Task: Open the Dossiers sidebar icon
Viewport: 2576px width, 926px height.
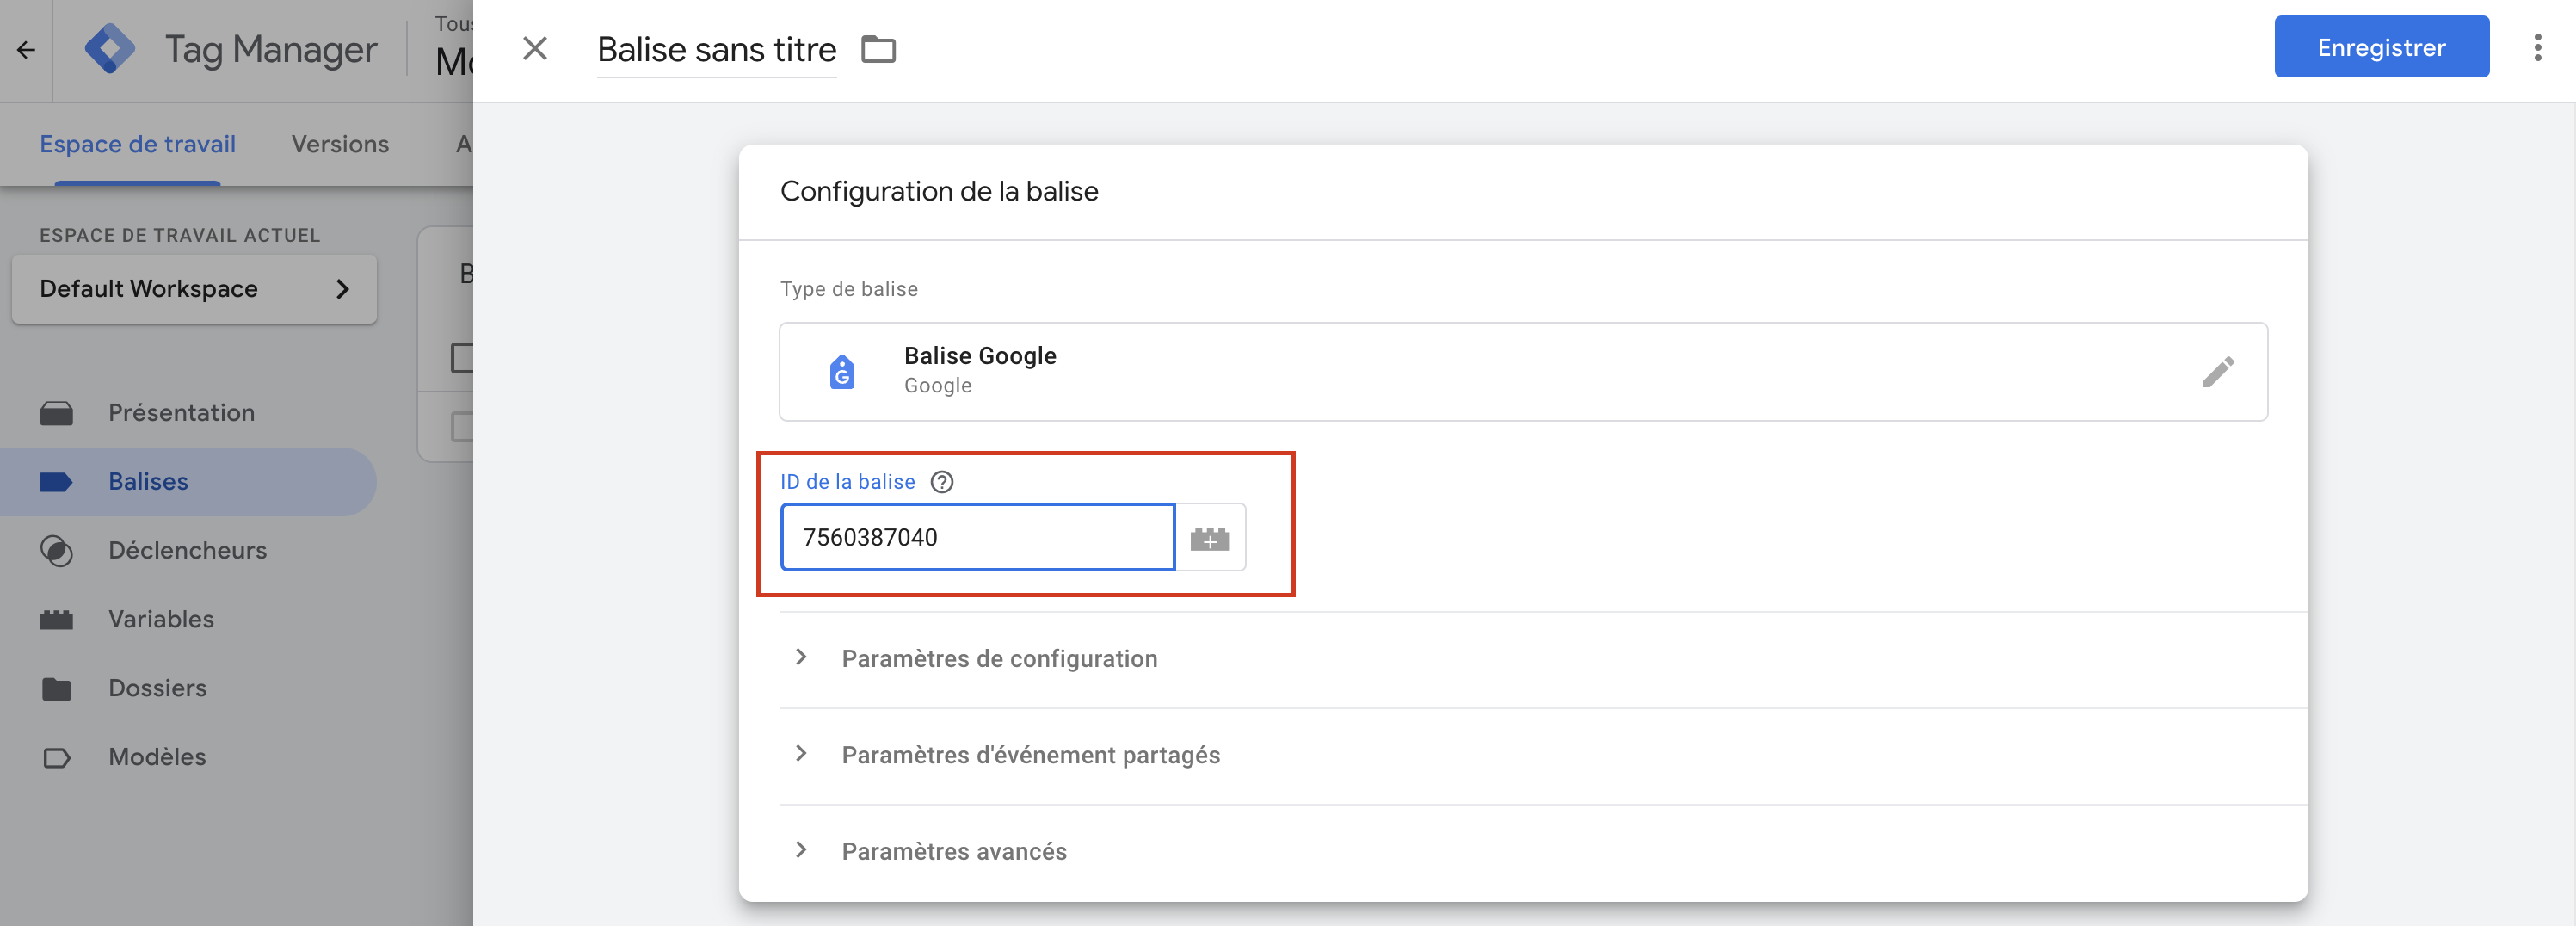Action: pyautogui.click(x=57, y=688)
